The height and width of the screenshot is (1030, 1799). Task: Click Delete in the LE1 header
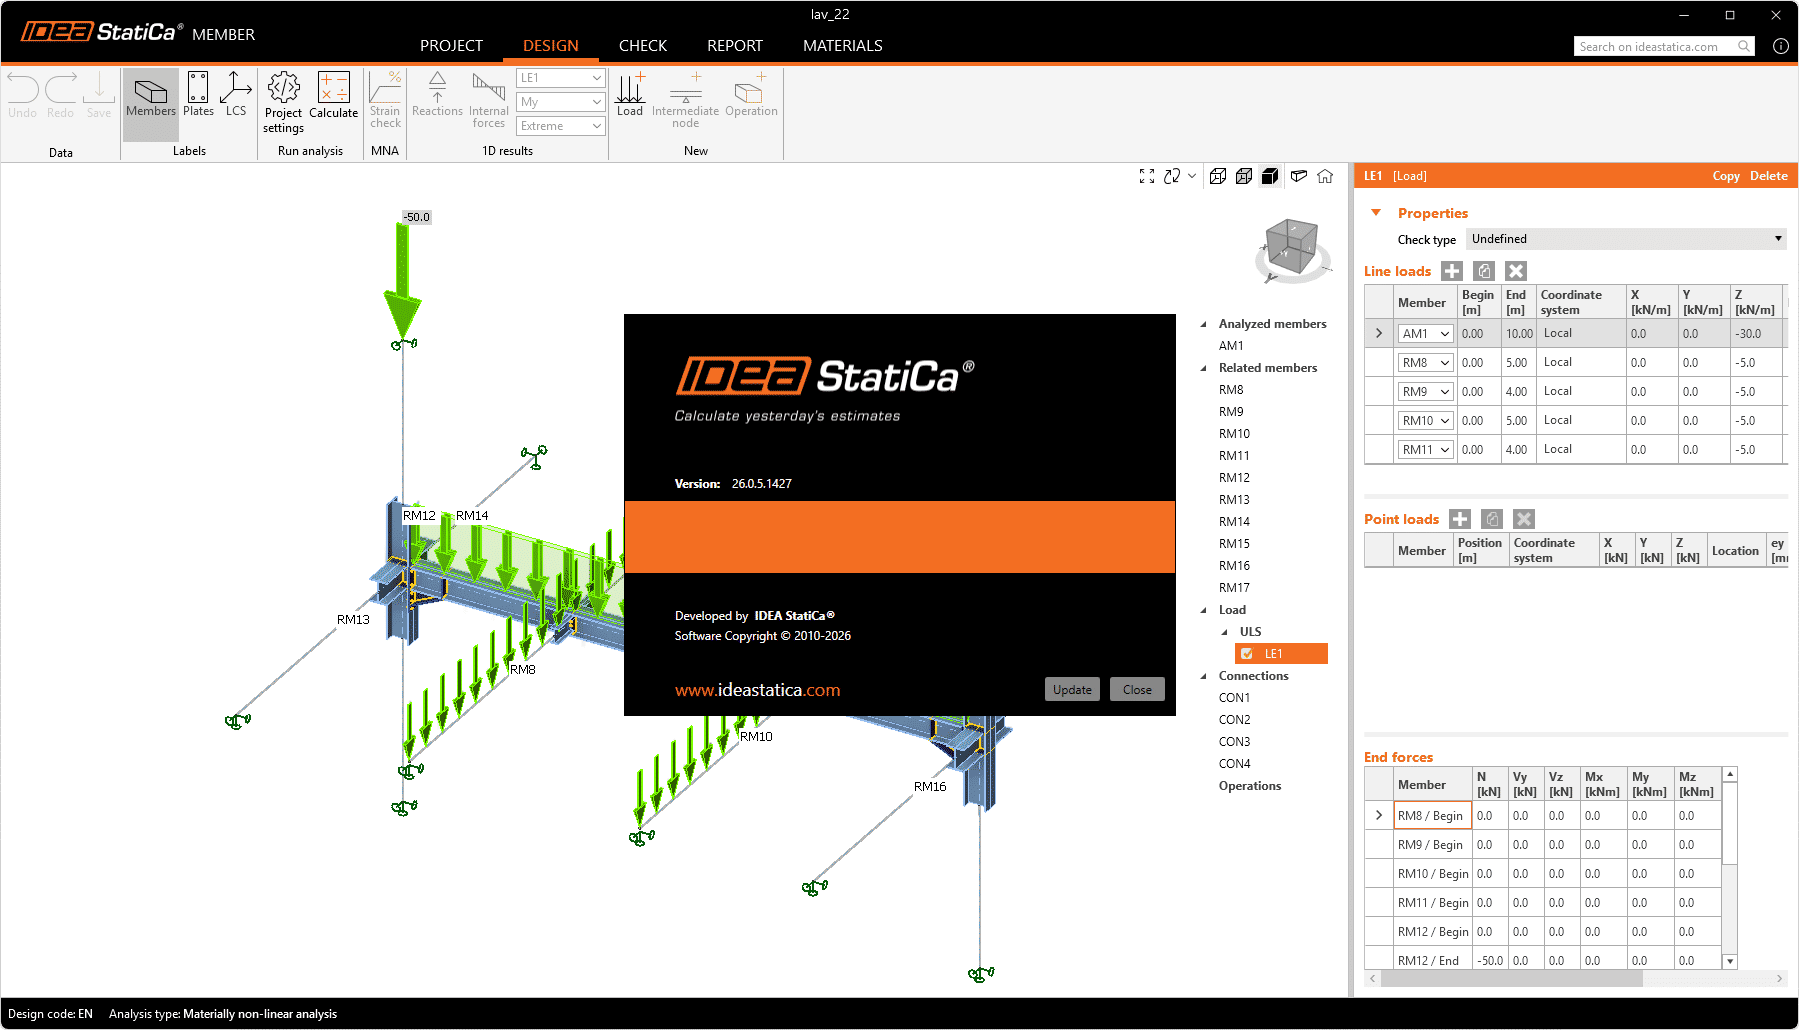pos(1769,176)
